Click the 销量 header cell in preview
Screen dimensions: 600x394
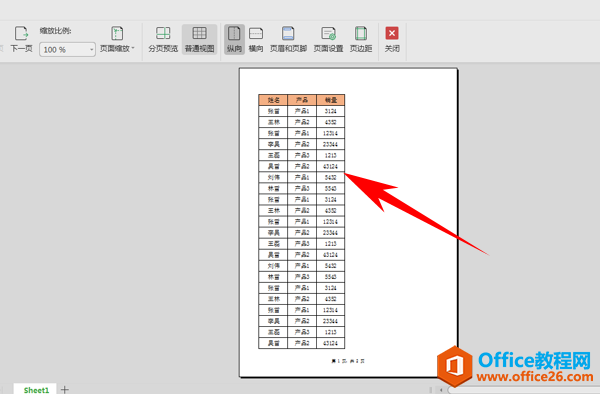pos(331,100)
